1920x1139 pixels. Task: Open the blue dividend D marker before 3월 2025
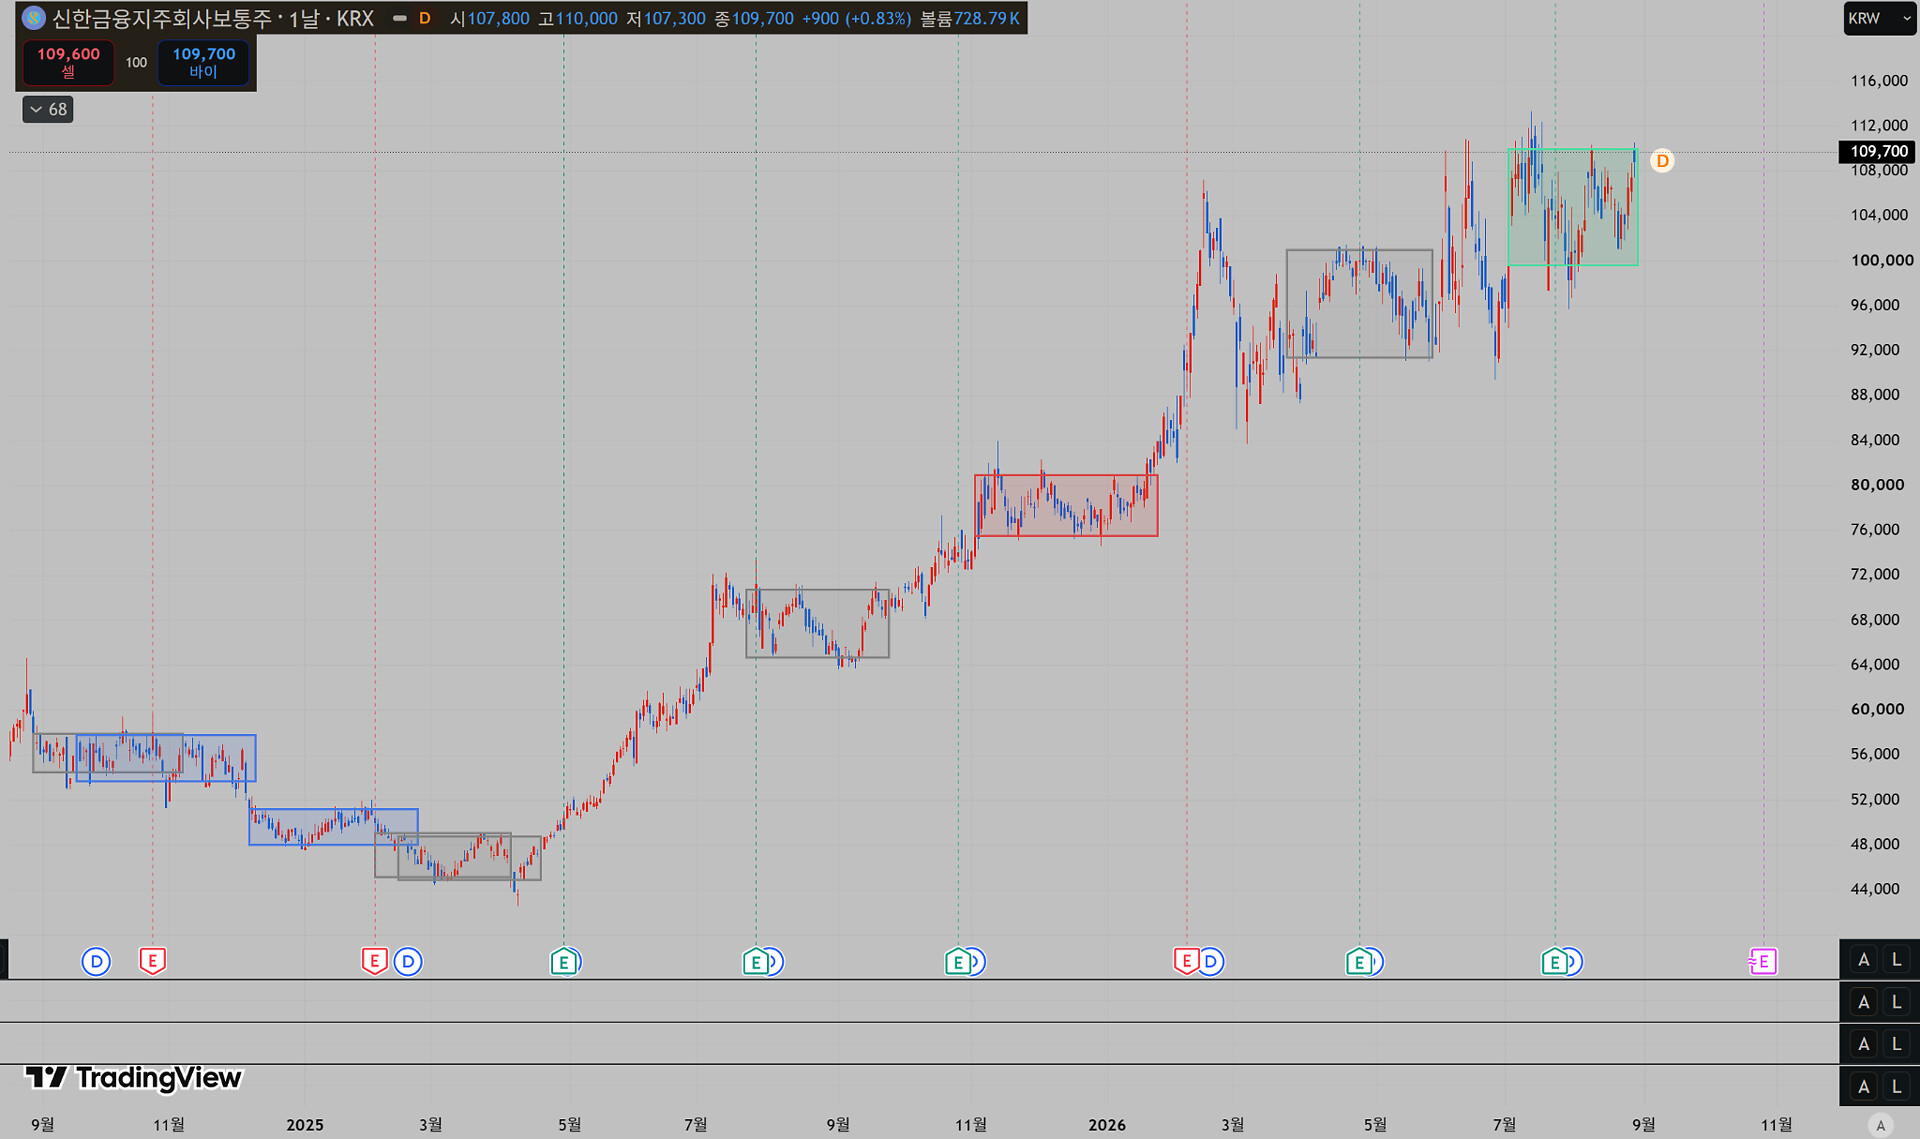pos(408,962)
